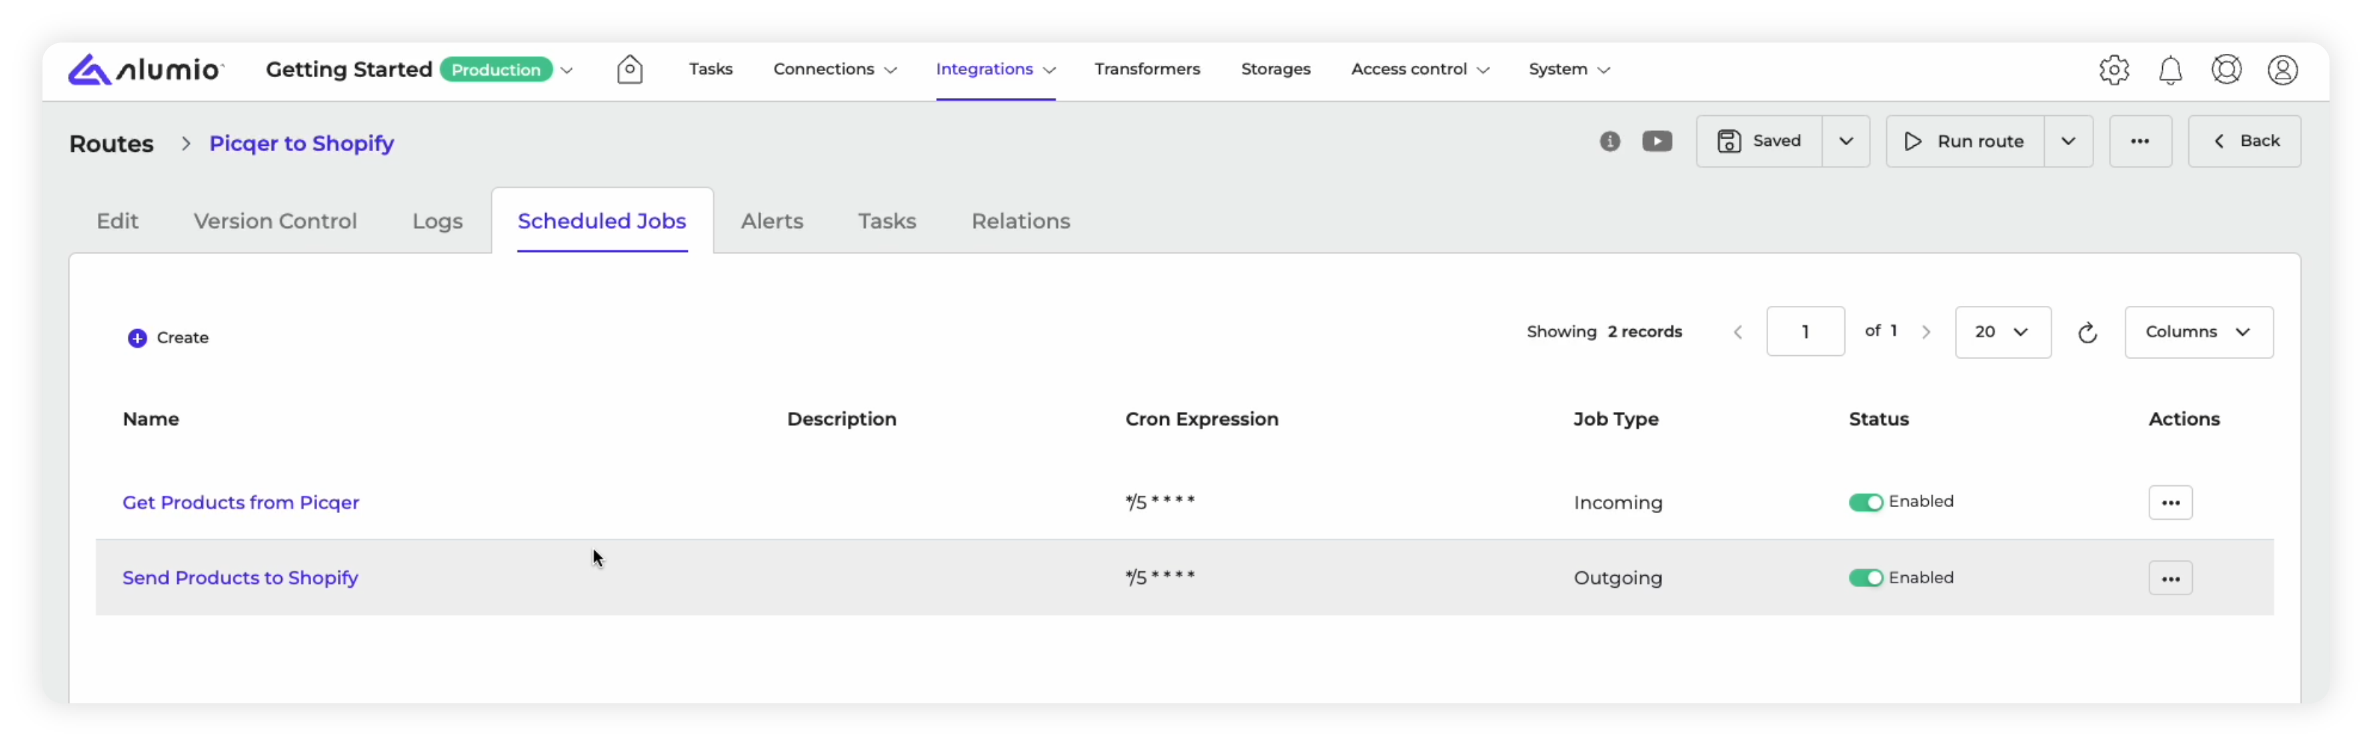Image resolution: width=2372 pixels, height=746 pixels.
Task: Go to the next page arrow
Action: point(1926,332)
